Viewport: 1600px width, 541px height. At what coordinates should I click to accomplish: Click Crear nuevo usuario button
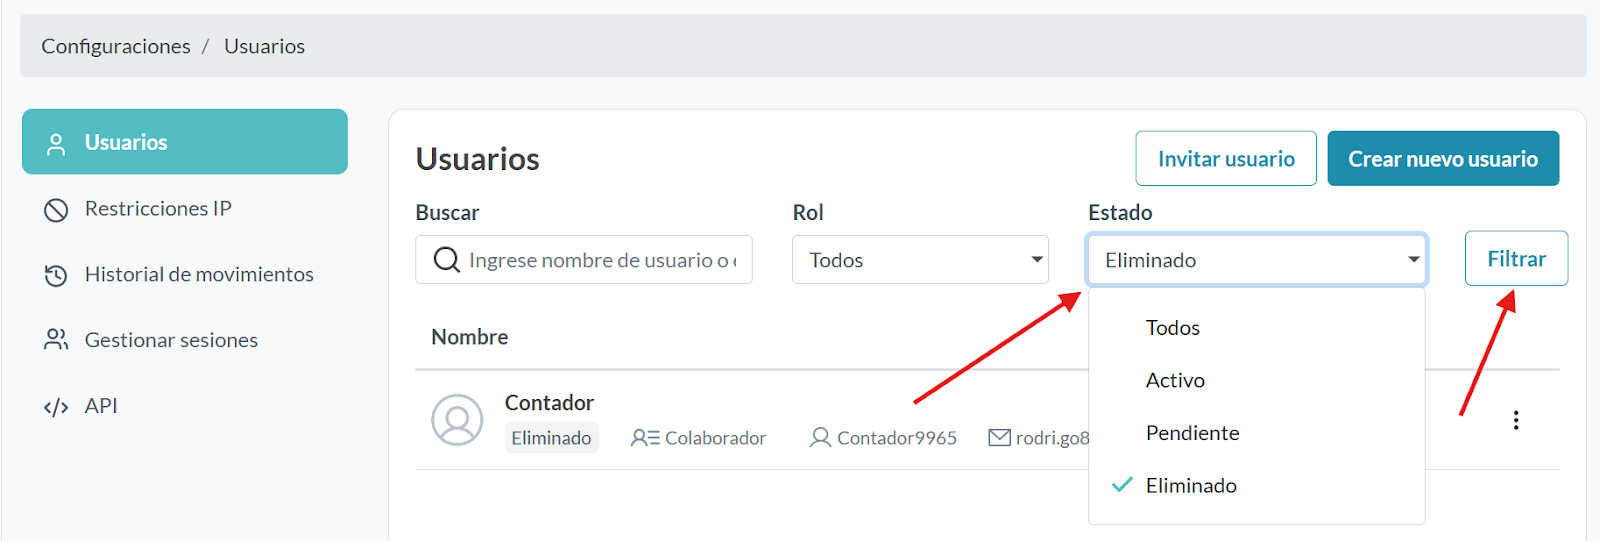pyautogui.click(x=1443, y=159)
